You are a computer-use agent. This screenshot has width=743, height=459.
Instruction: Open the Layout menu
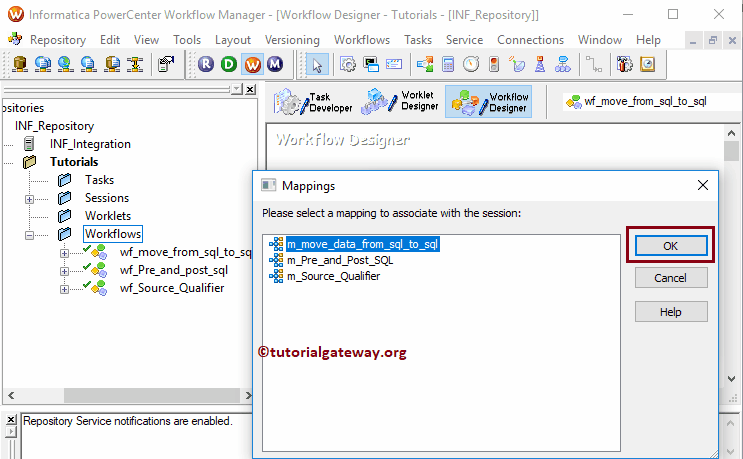click(x=233, y=40)
